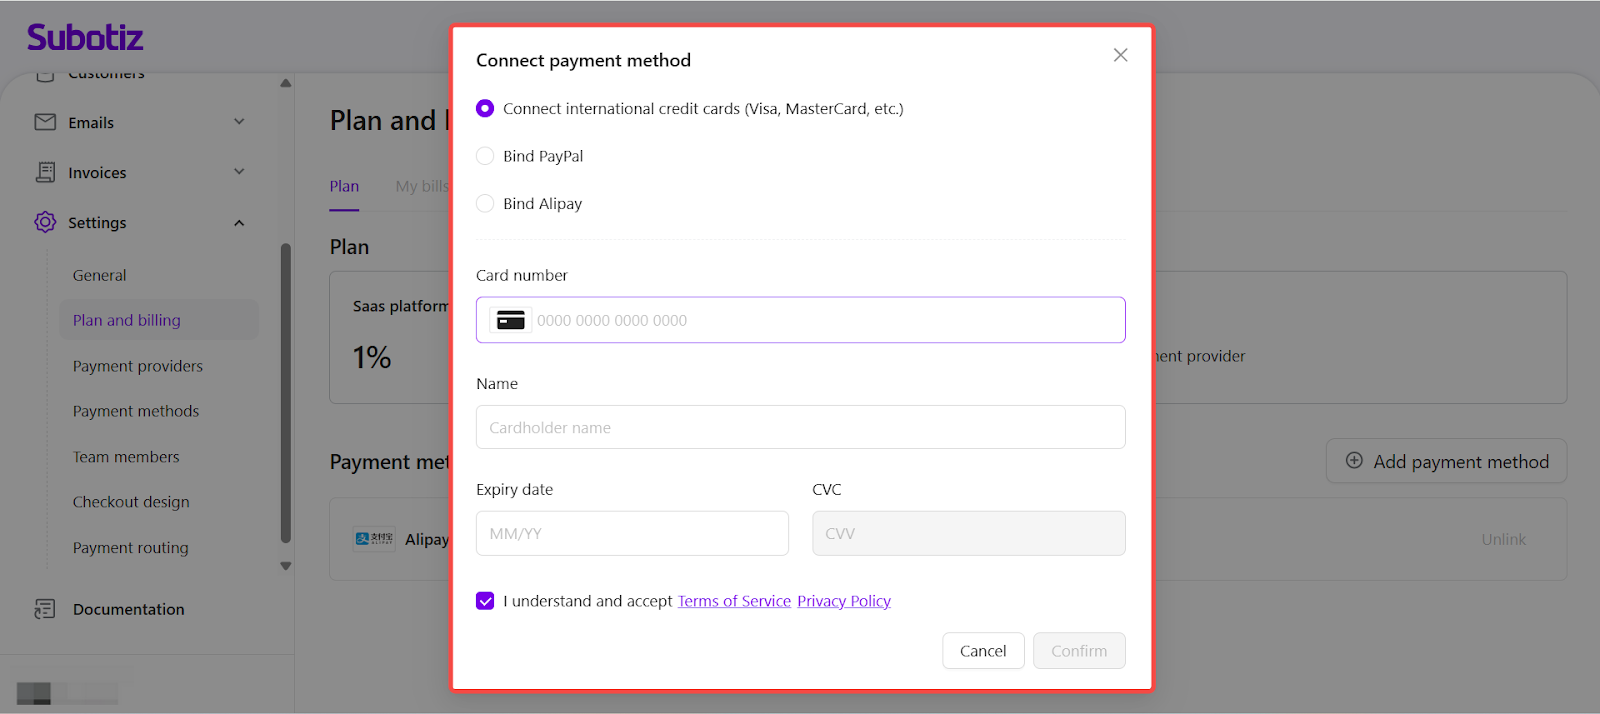Screen dimensions: 1600x714
Task: Go to Checkout design in sidebar
Action: 131,502
